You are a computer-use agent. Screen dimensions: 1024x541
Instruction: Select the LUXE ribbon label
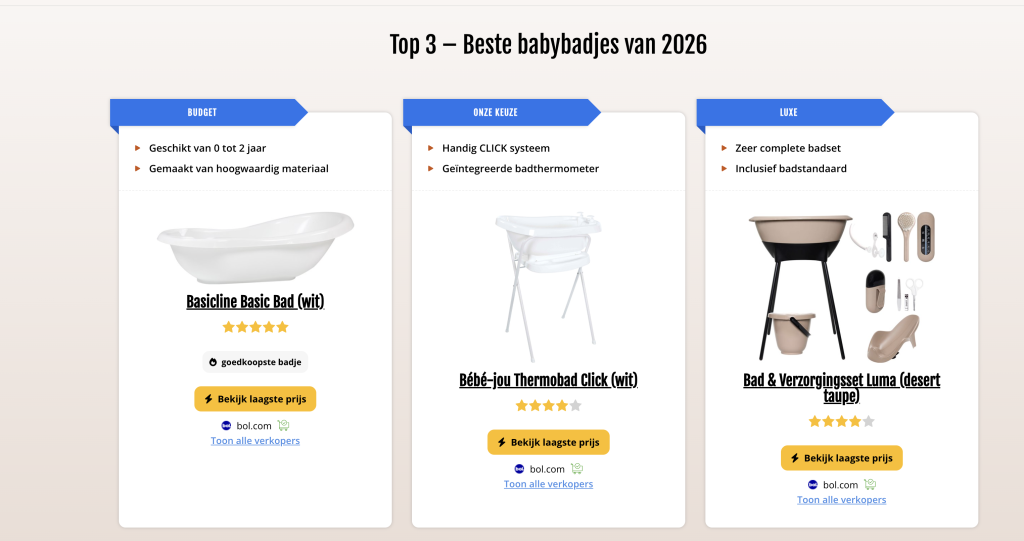pyautogui.click(x=788, y=113)
